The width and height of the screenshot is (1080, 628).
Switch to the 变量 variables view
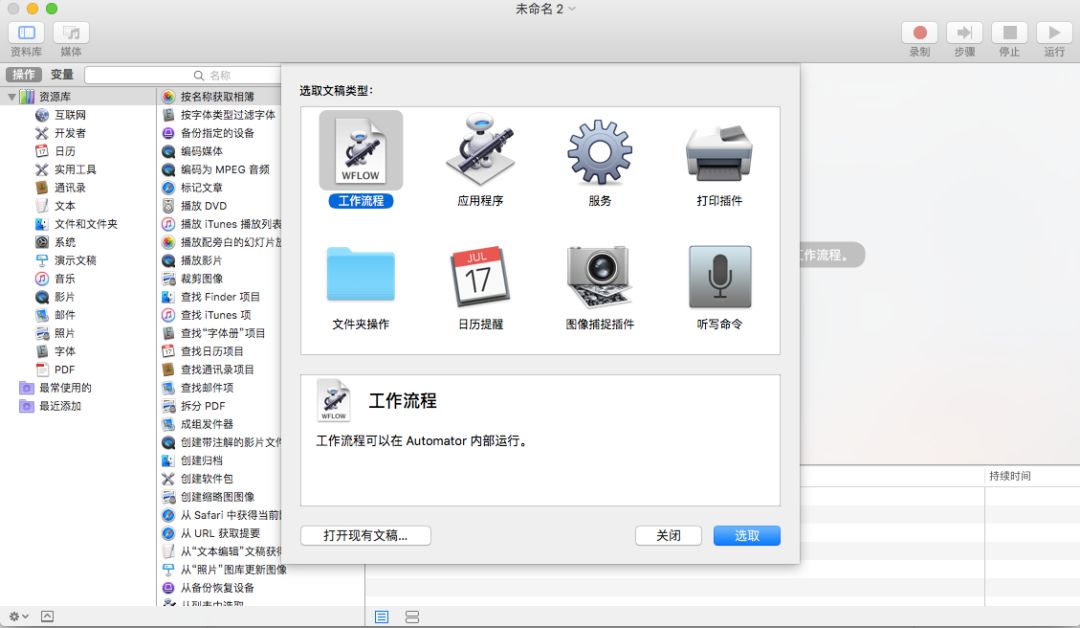tap(62, 75)
